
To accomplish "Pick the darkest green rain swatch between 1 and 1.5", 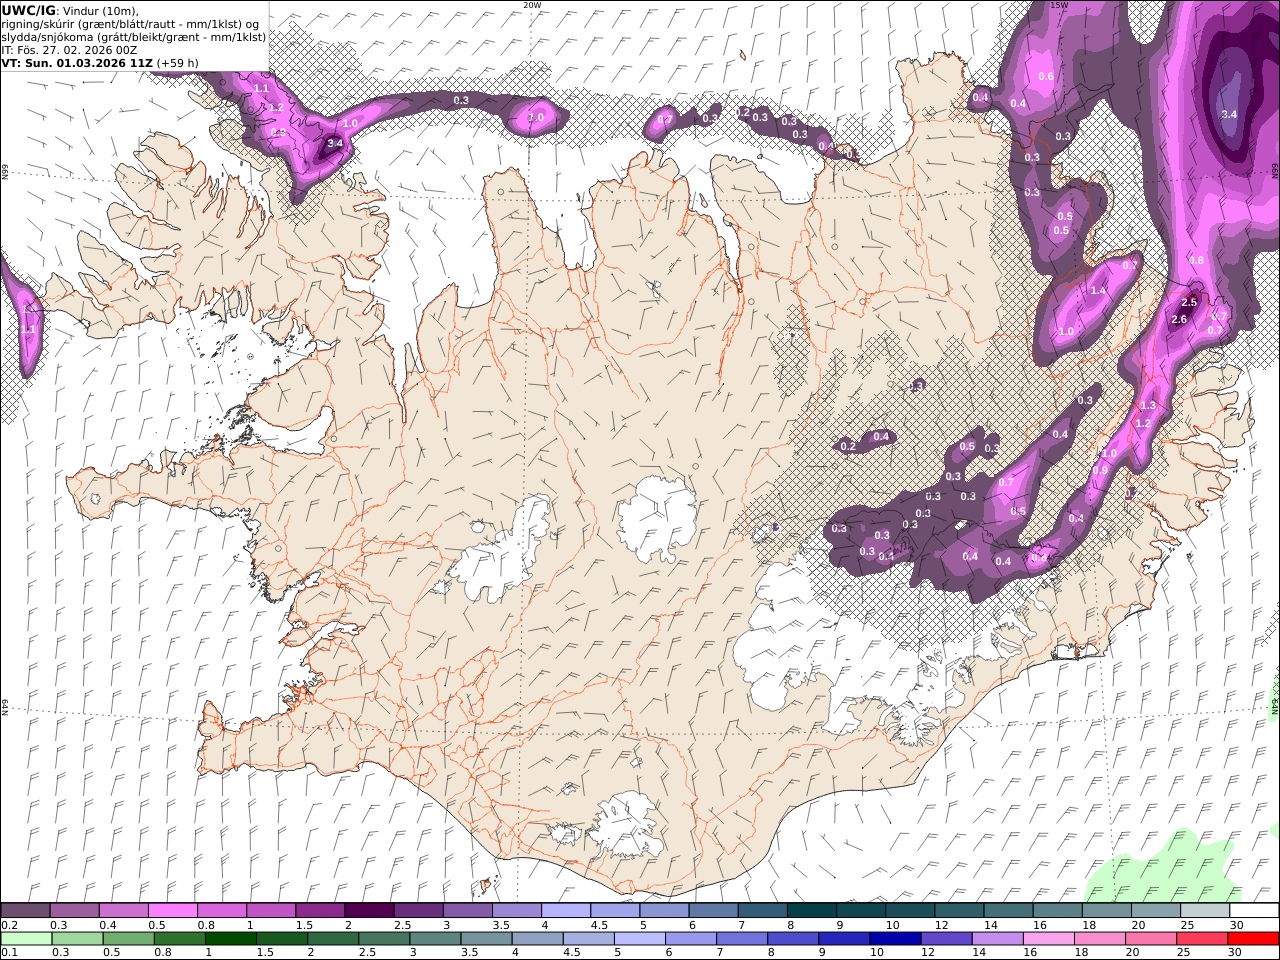I will click(x=230, y=939).
